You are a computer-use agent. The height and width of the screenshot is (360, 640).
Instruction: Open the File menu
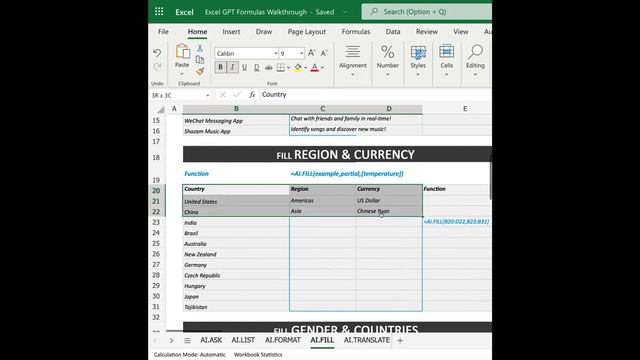coord(163,31)
